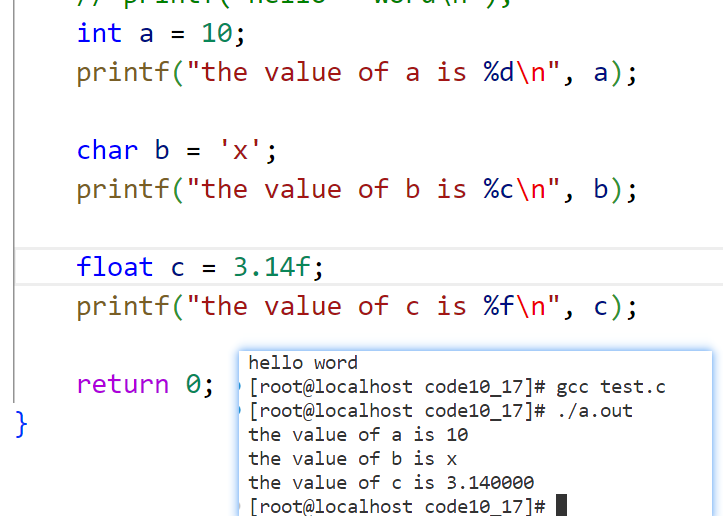Click the printf line with "%d\n", a
723x516 pixels.
point(357,73)
